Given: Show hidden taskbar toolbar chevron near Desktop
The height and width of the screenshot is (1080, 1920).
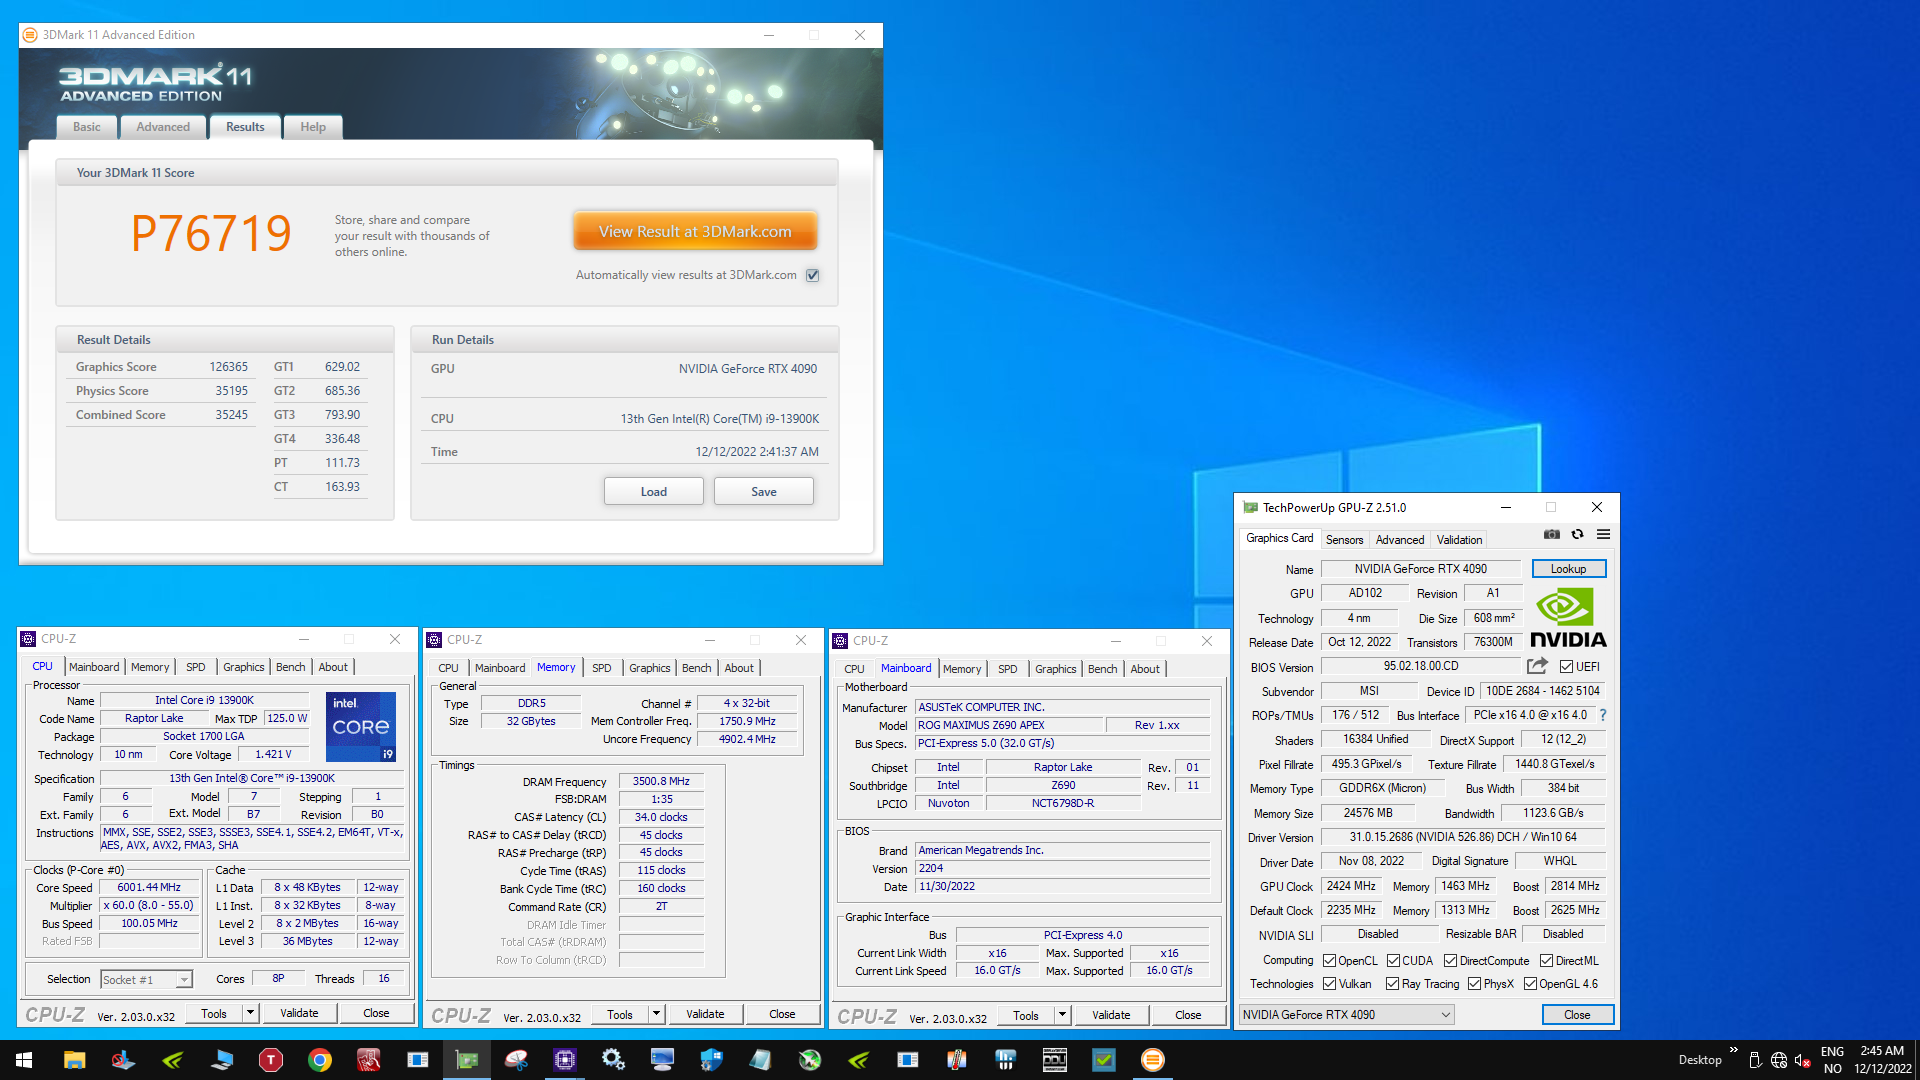Looking at the screenshot, I should (1733, 1050).
